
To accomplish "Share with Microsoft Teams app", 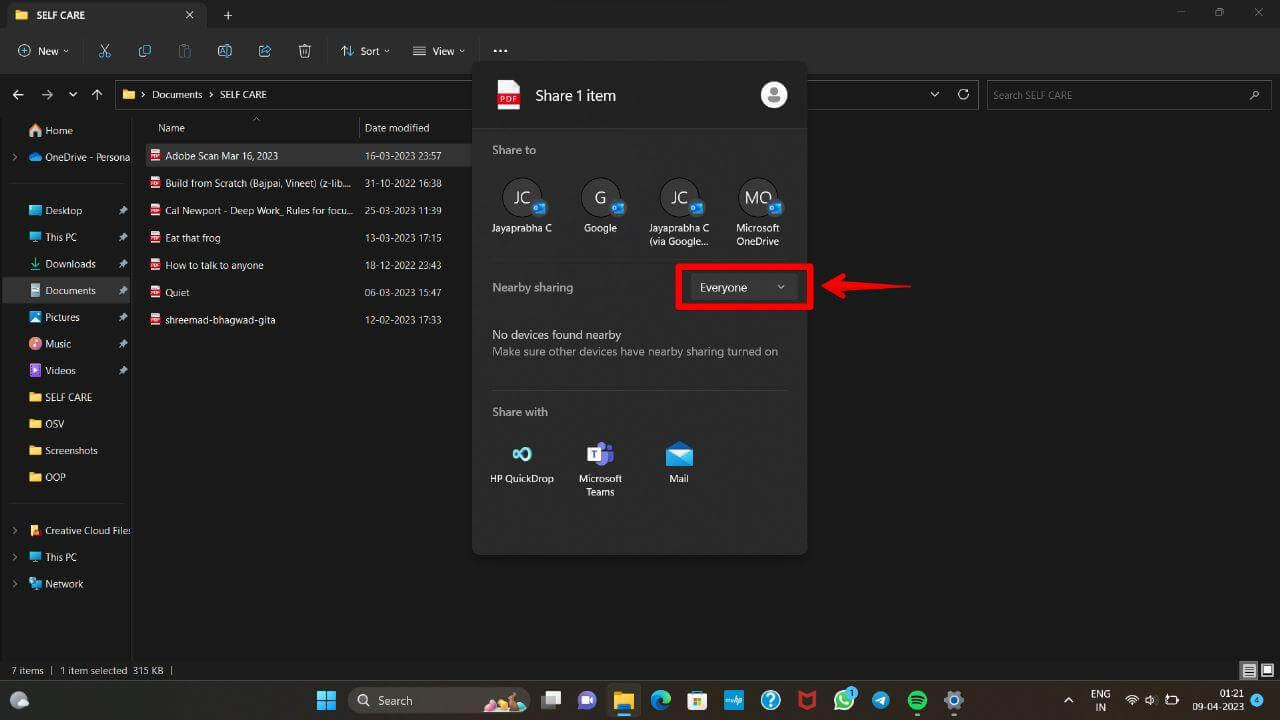I will [600, 468].
